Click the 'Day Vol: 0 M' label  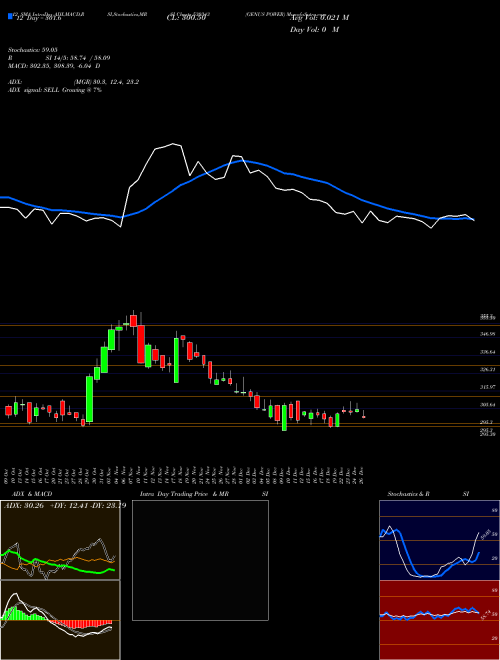[314, 30]
